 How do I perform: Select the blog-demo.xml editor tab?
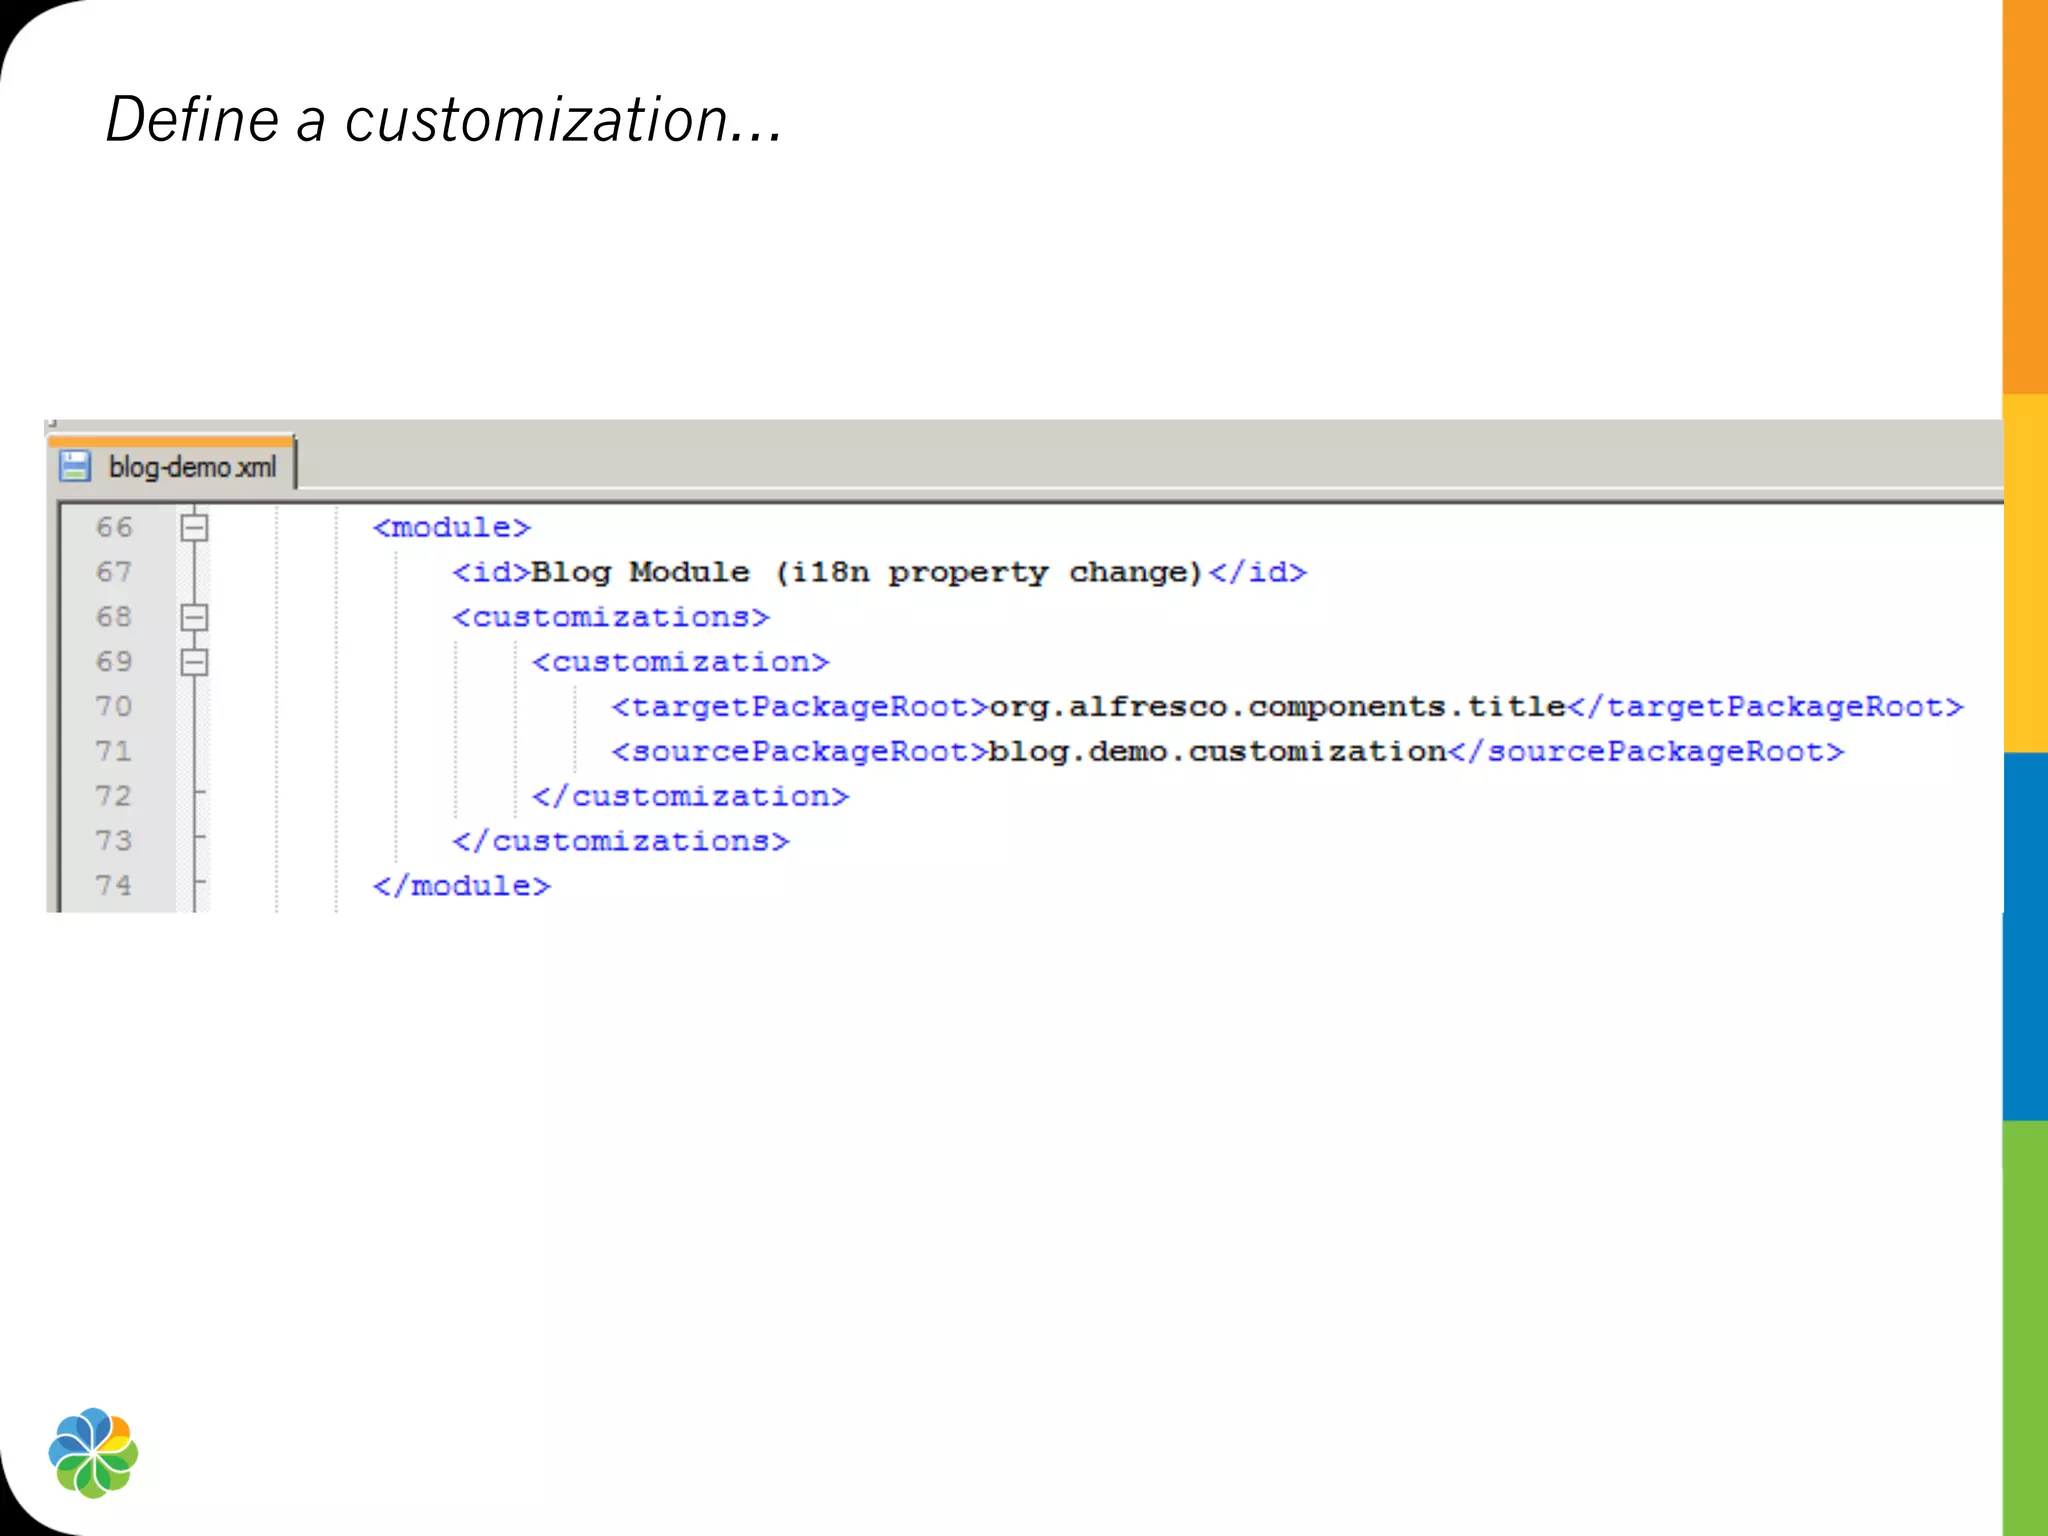click(x=171, y=464)
